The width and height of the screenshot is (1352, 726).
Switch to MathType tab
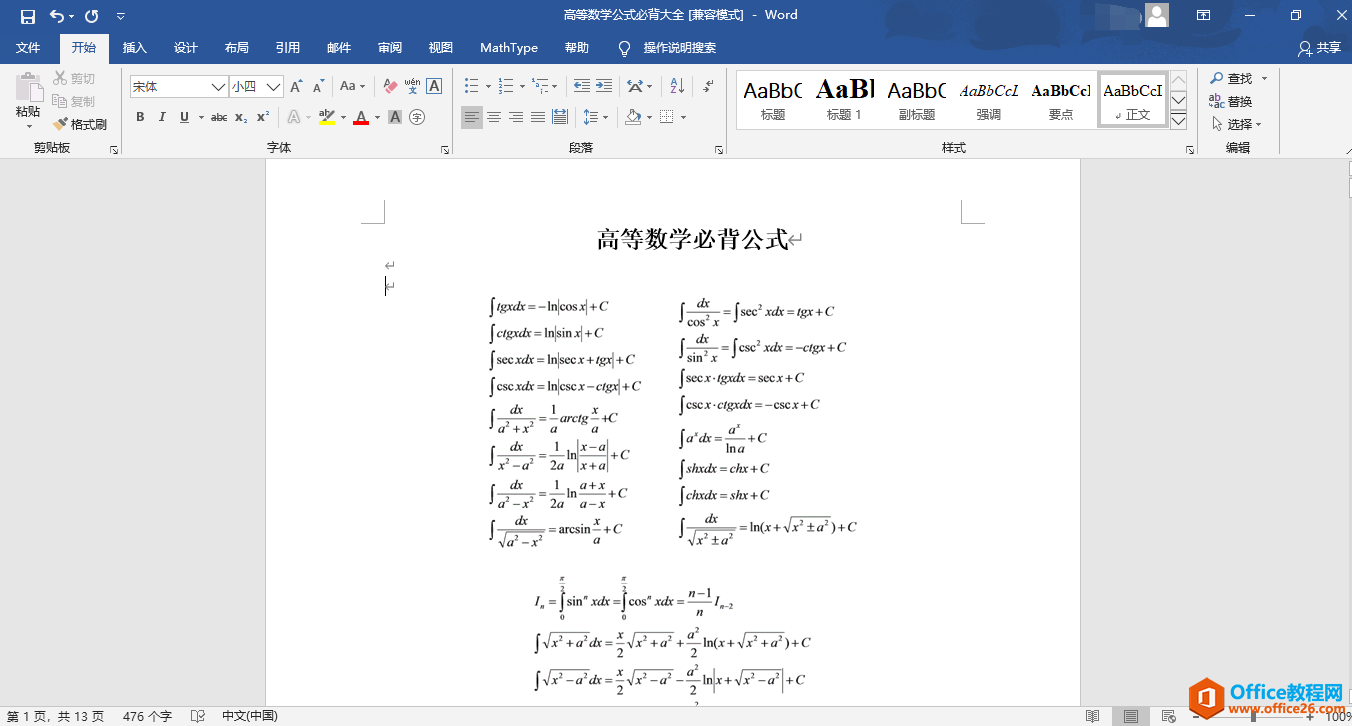[509, 48]
